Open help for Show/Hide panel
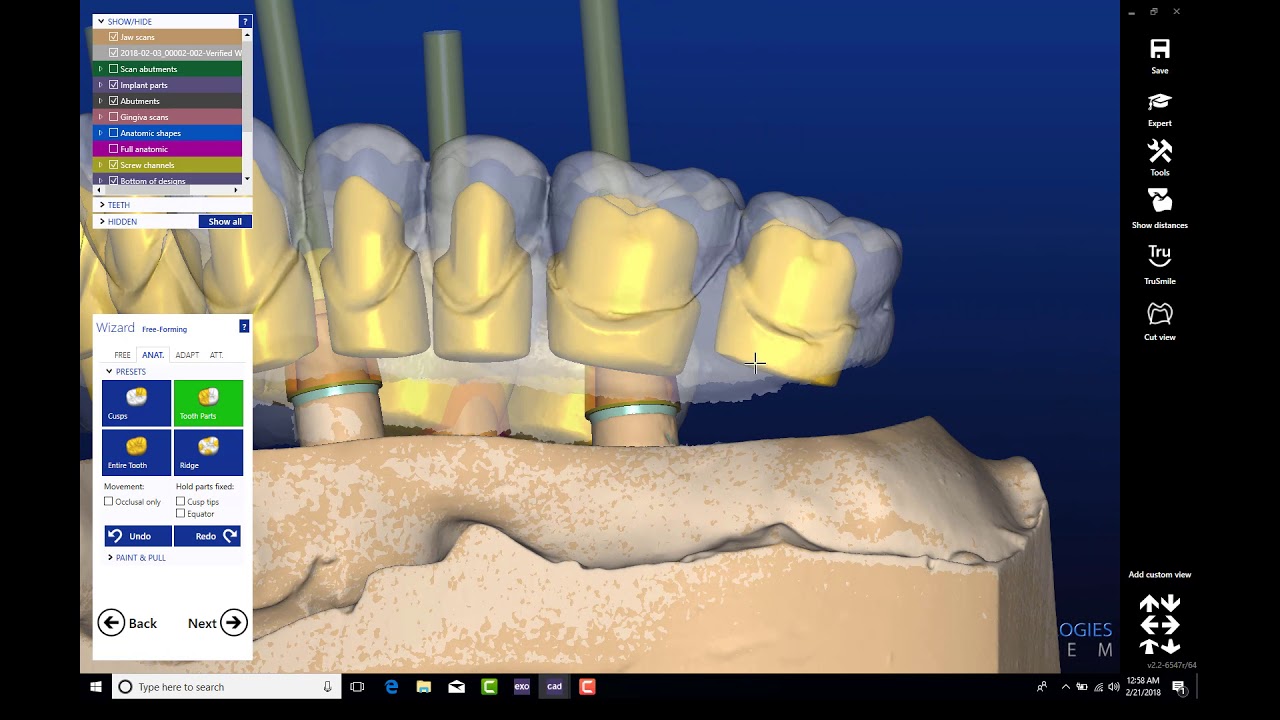 [x=245, y=21]
